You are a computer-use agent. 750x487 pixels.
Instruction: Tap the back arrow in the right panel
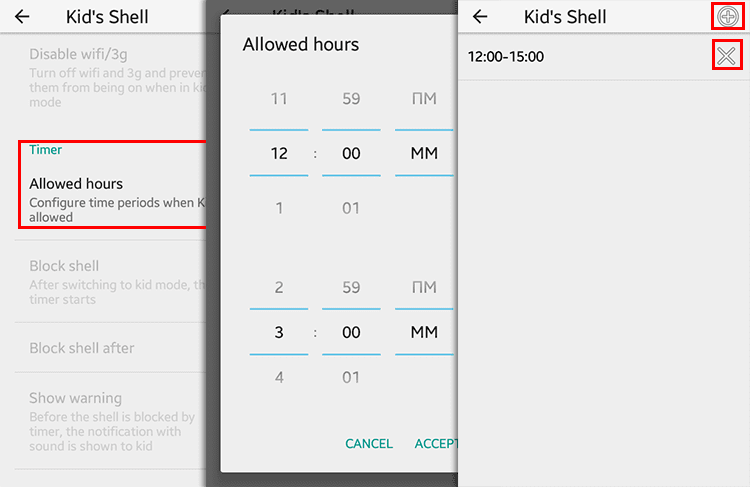click(480, 17)
